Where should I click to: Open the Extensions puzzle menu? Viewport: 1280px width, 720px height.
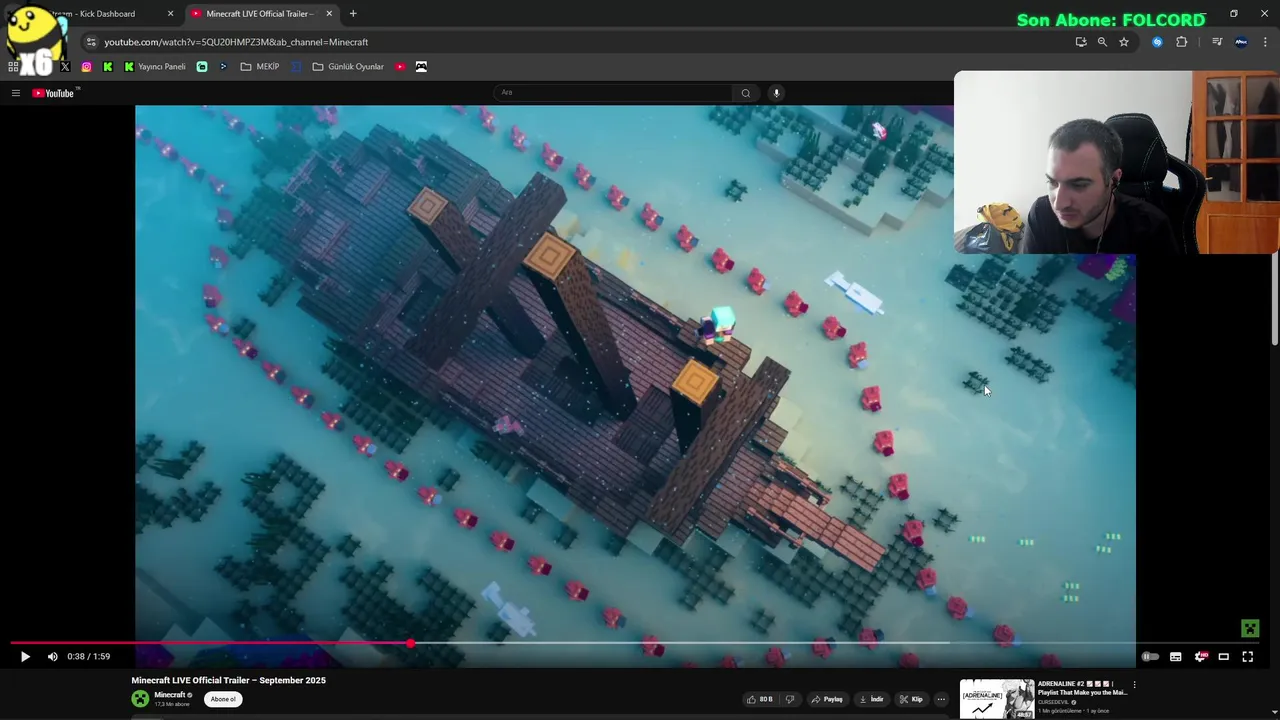[x=1182, y=42]
